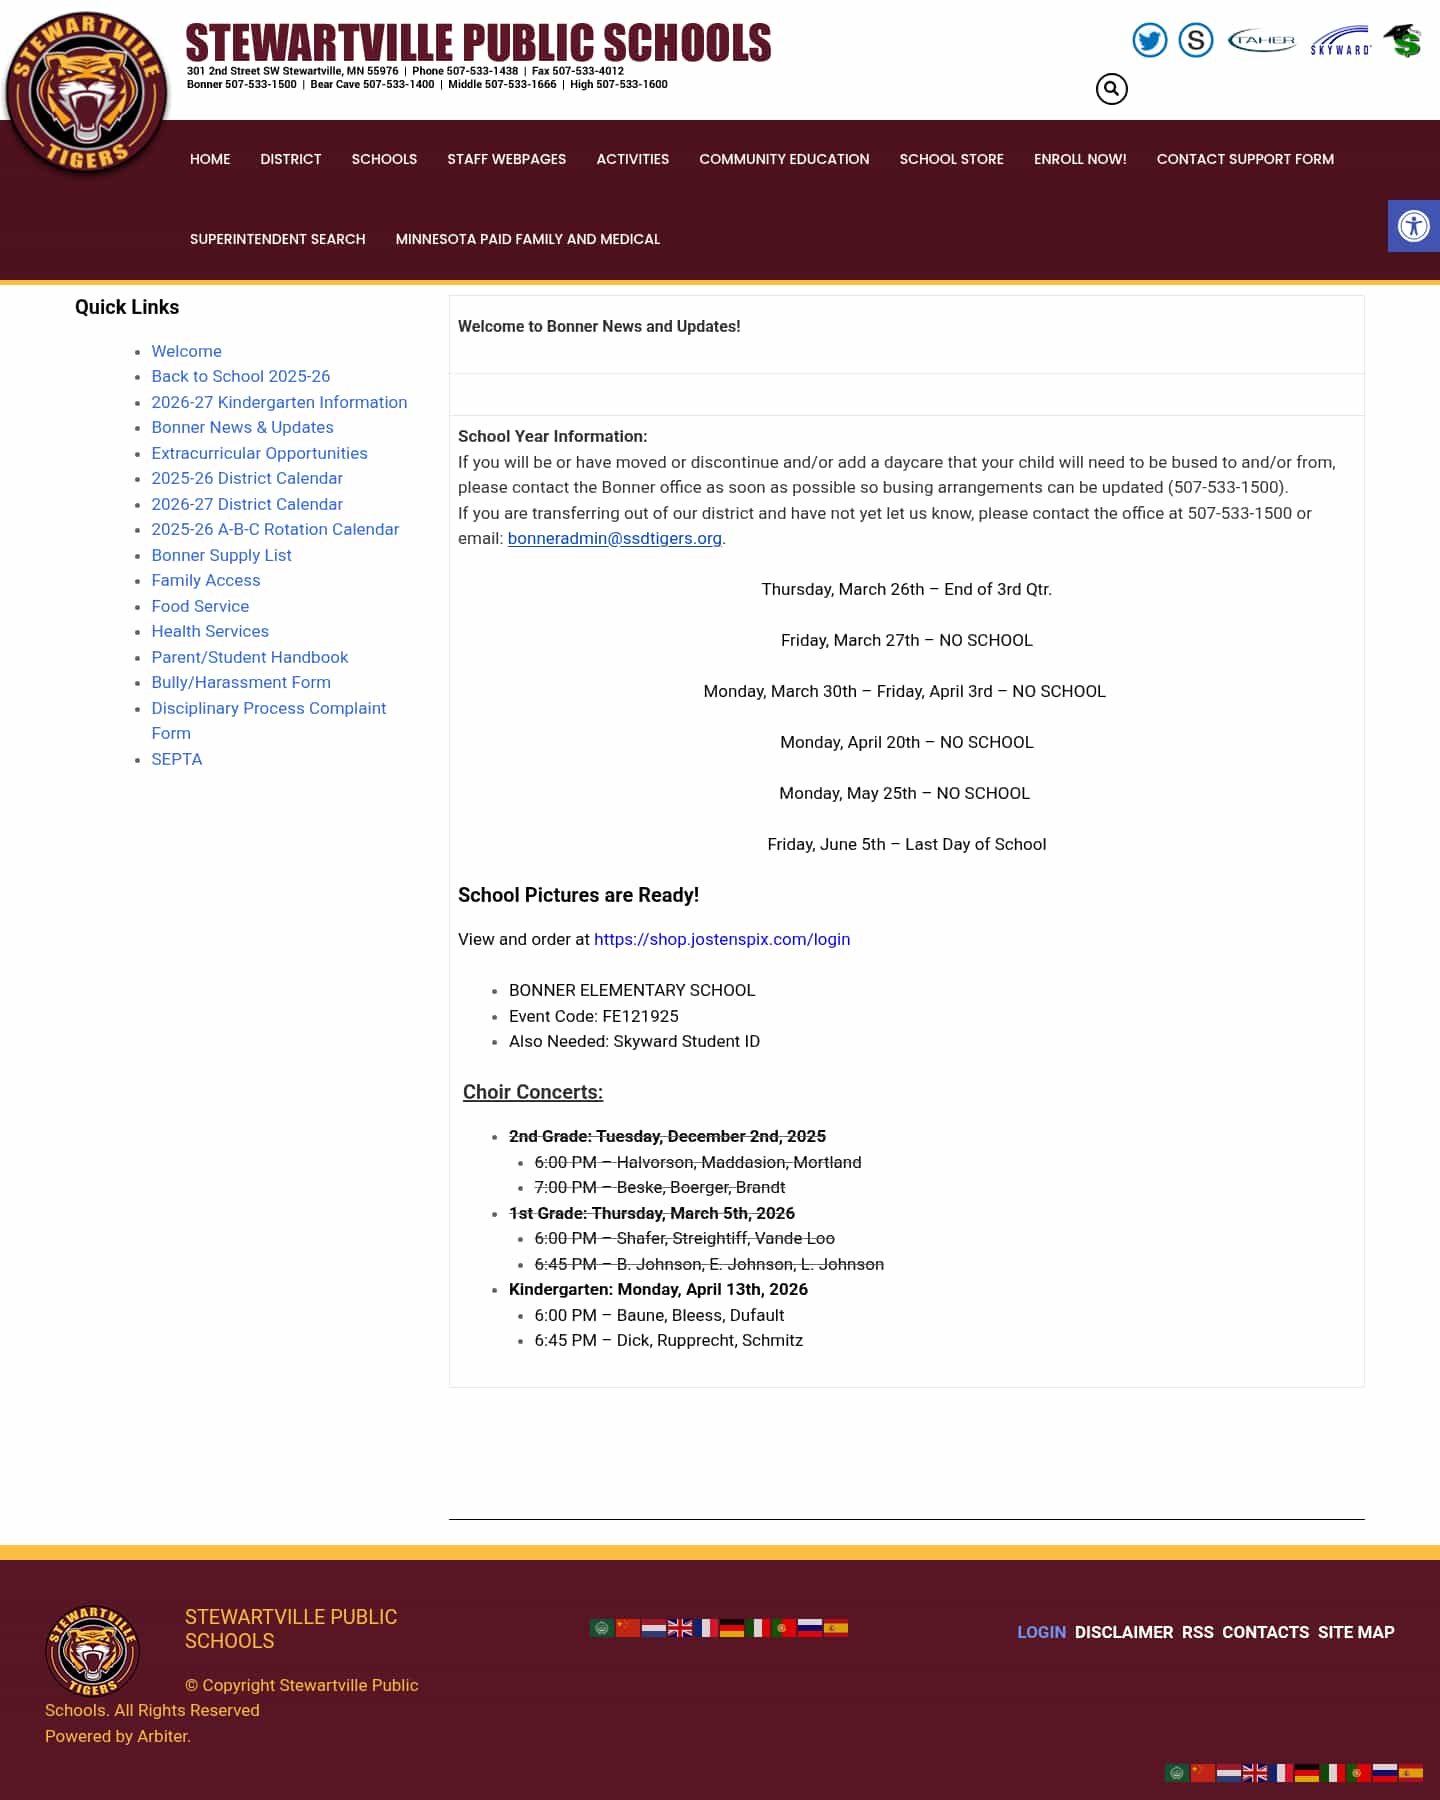Click the Choir Concerts heading
This screenshot has width=1440, height=1800.
pyautogui.click(x=533, y=1092)
